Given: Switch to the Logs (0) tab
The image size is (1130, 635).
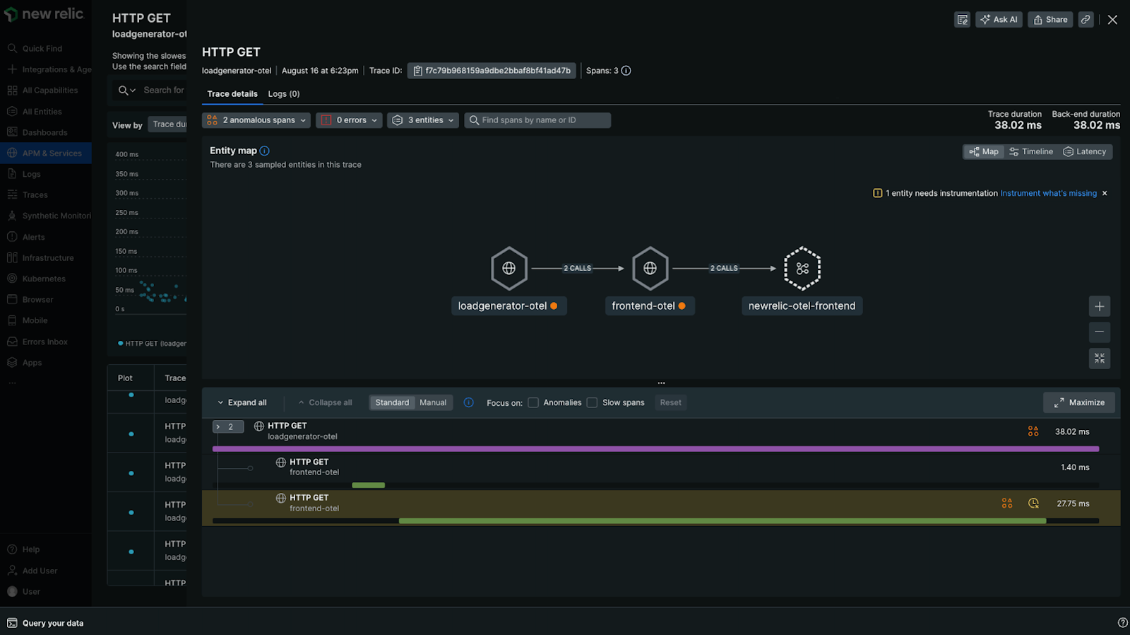Looking at the screenshot, I should (x=284, y=94).
